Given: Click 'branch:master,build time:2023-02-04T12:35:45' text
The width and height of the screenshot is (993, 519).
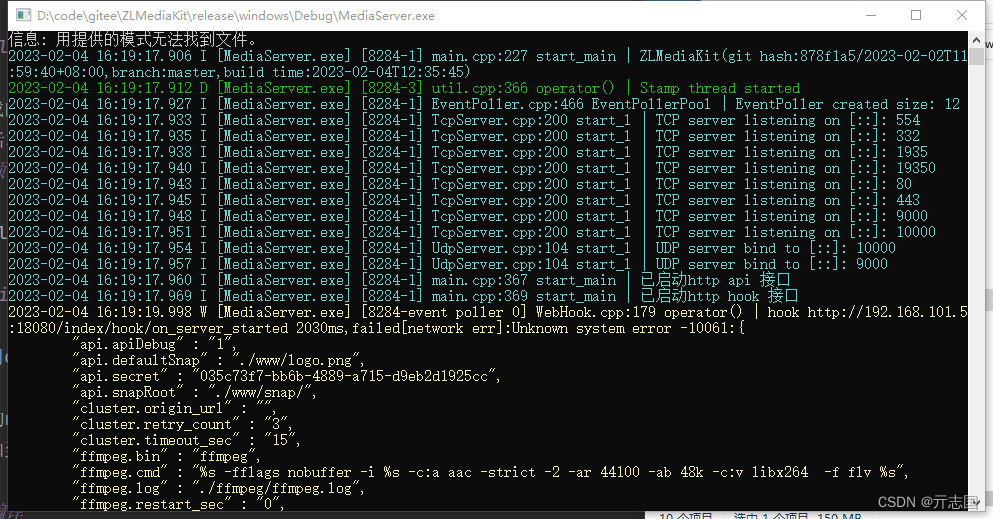Looking at the screenshot, I should click(291, 72).
